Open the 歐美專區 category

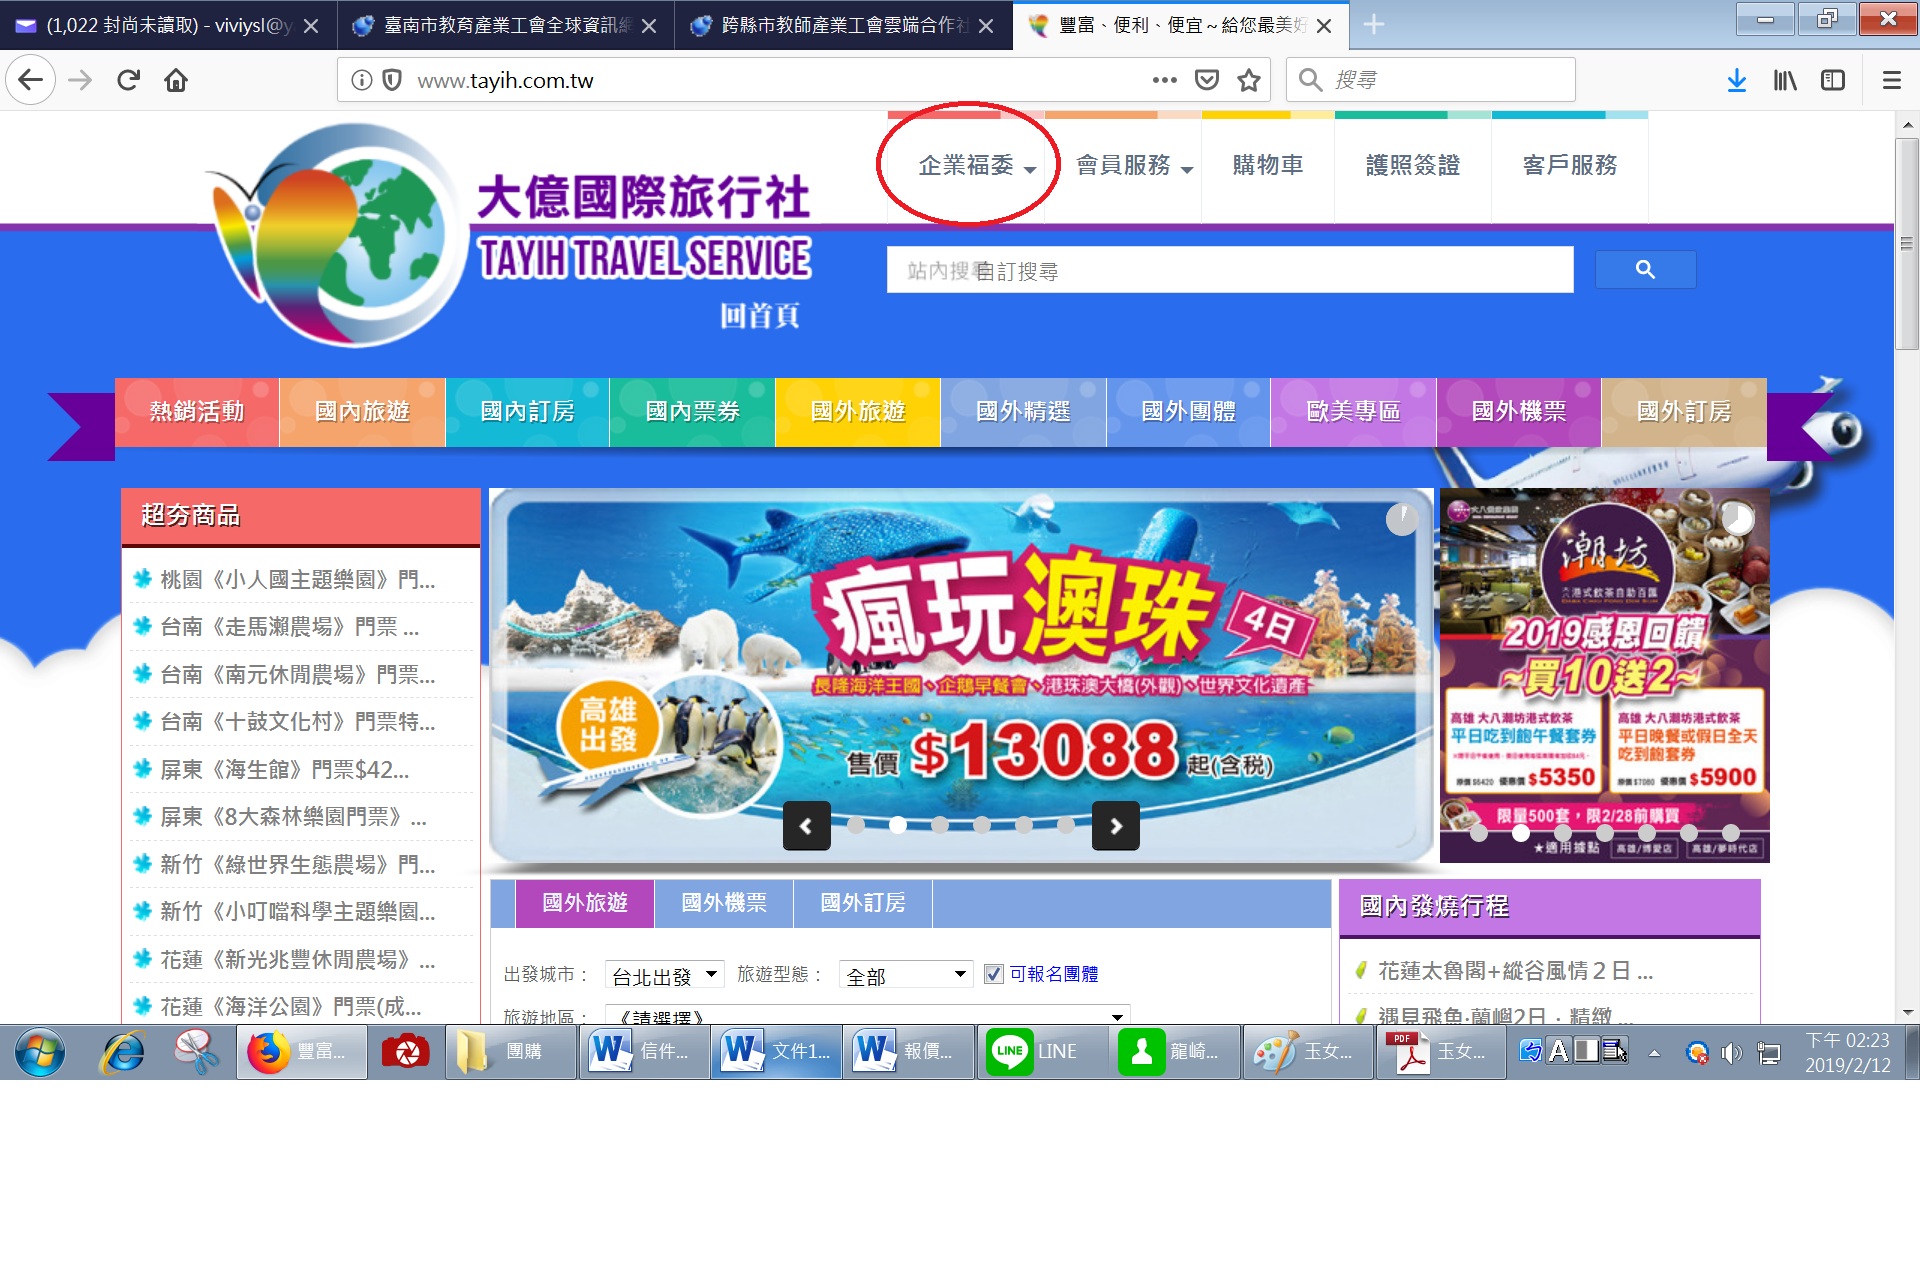point(1353,411)
